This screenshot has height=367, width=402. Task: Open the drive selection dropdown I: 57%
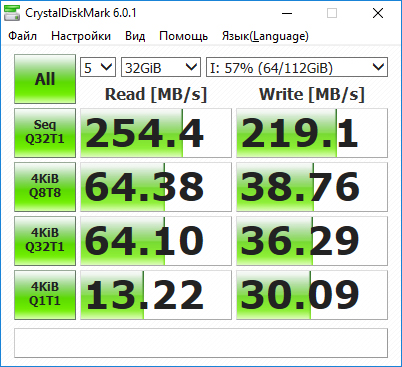coord(297,67)
